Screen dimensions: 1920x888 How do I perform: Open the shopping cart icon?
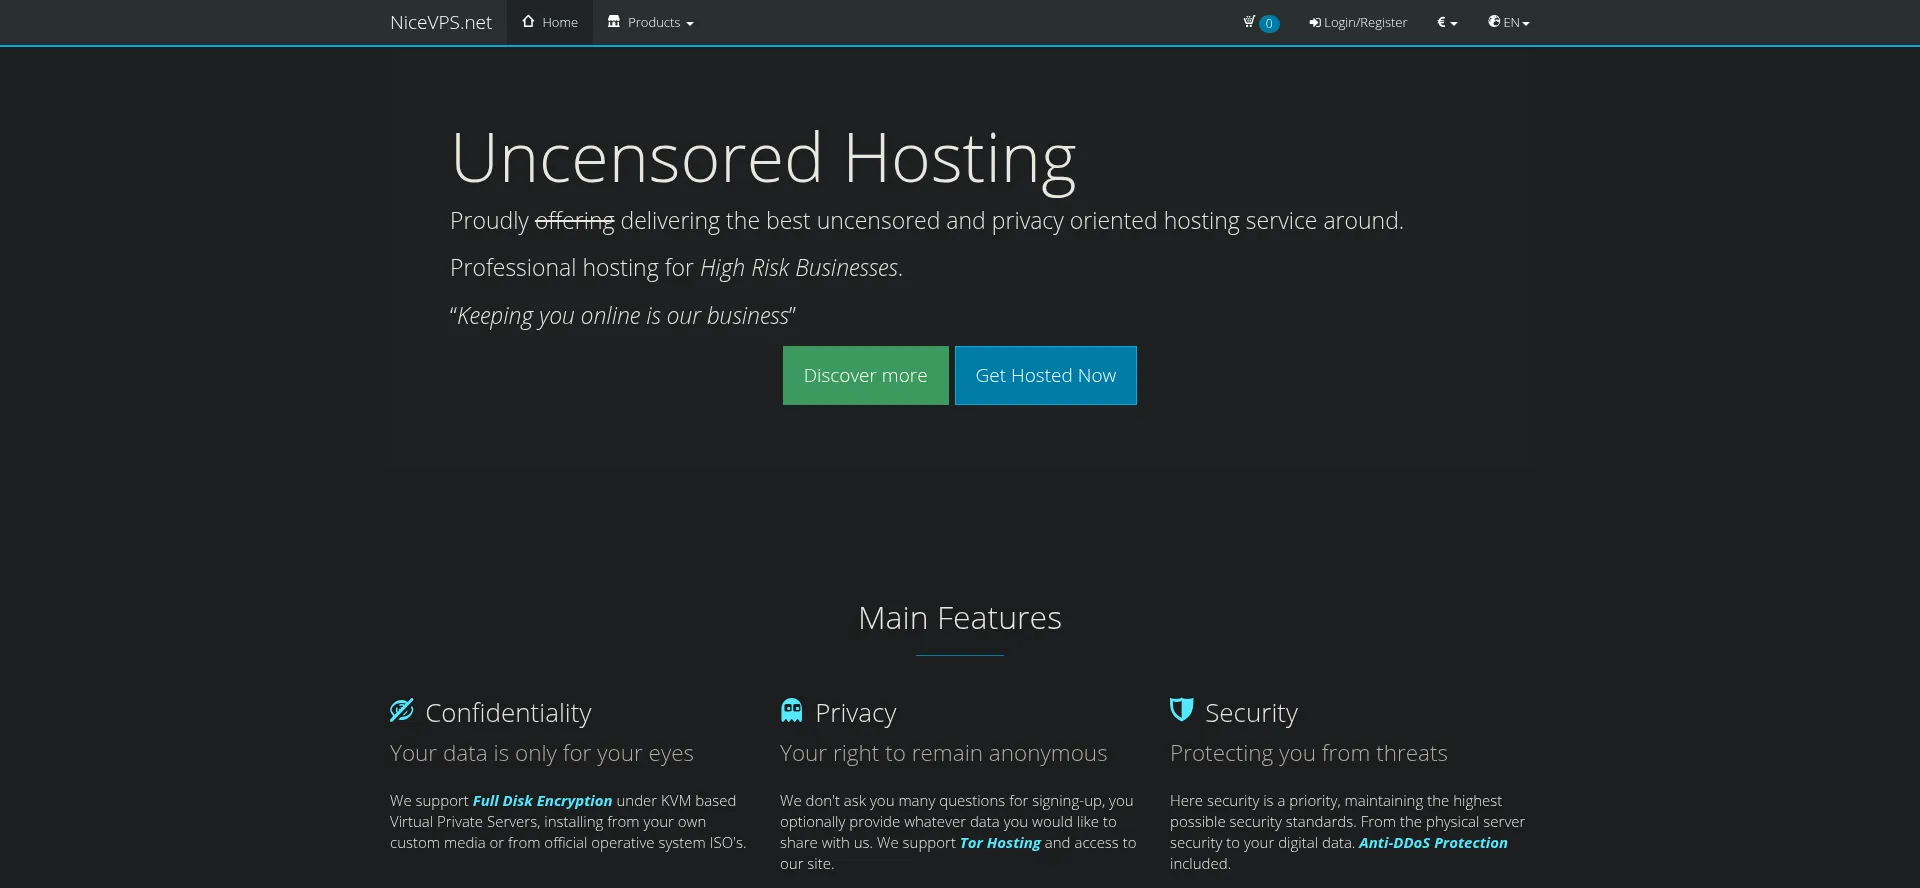[x=1249, y=21]
